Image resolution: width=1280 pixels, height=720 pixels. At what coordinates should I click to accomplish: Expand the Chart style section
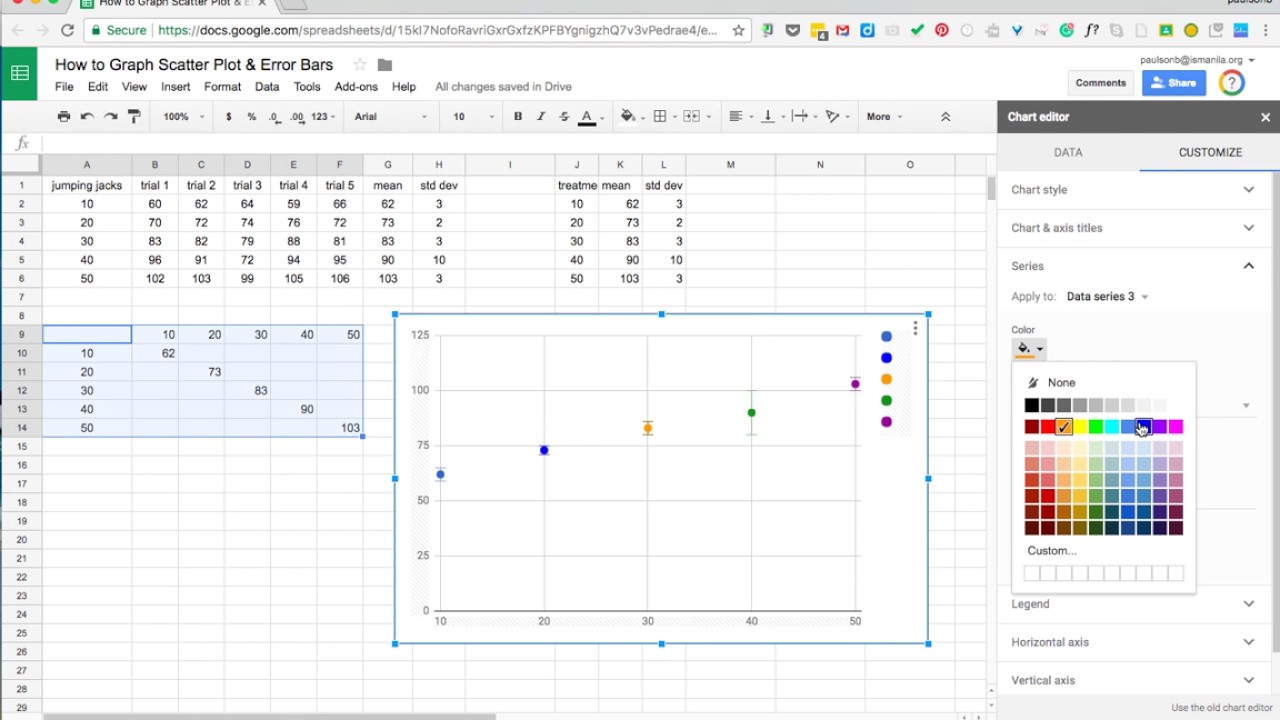tap(1132, 190)
